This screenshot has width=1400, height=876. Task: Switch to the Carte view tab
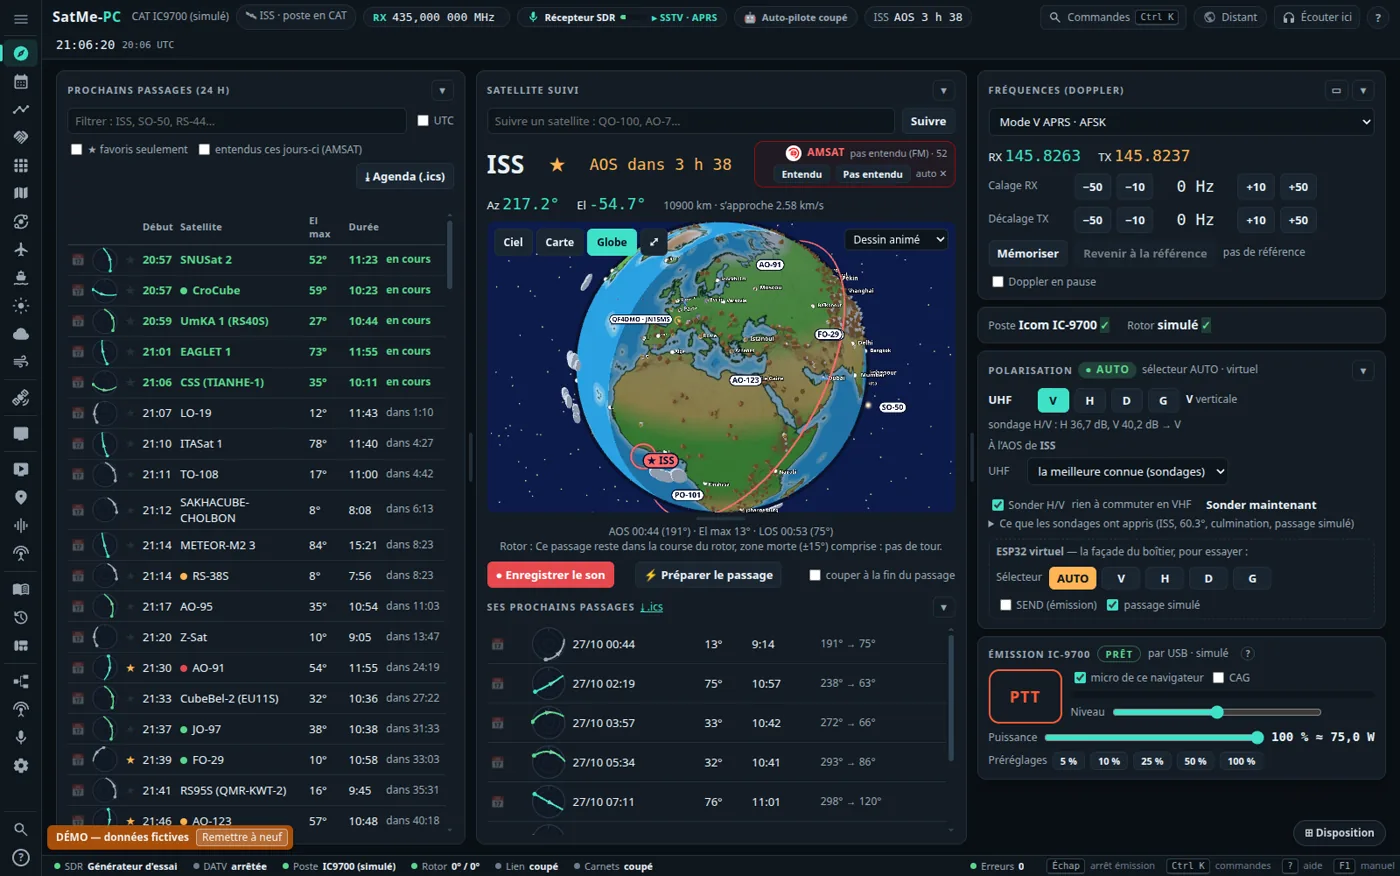pos(560,242)
